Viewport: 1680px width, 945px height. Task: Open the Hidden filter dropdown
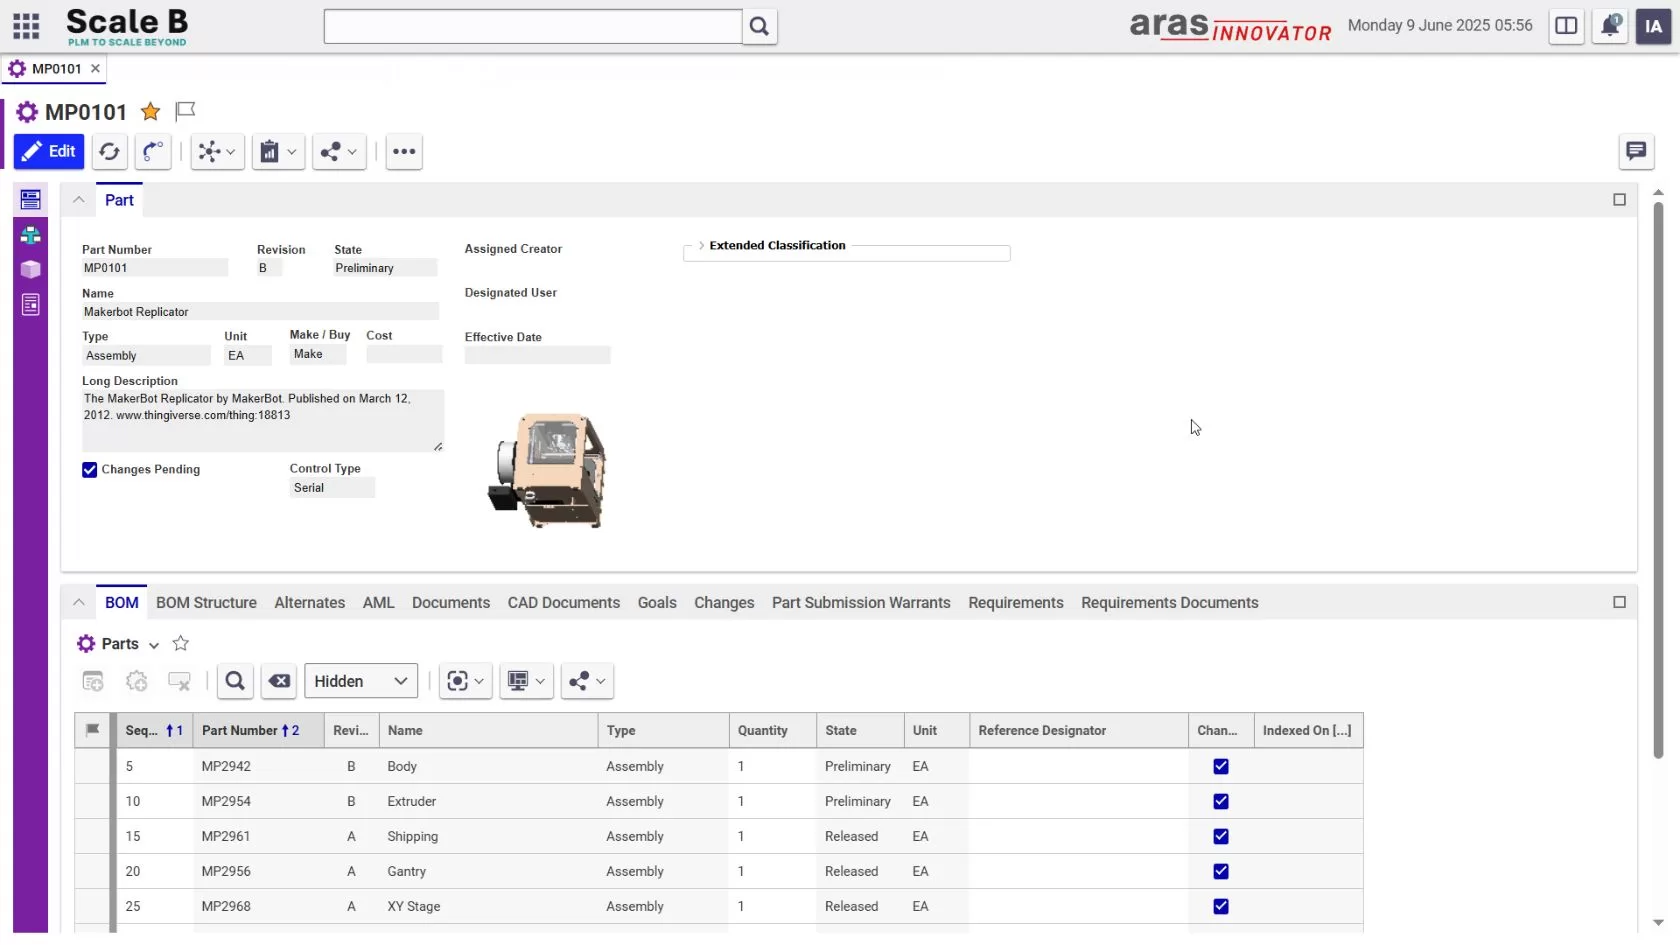pos(360,681)
